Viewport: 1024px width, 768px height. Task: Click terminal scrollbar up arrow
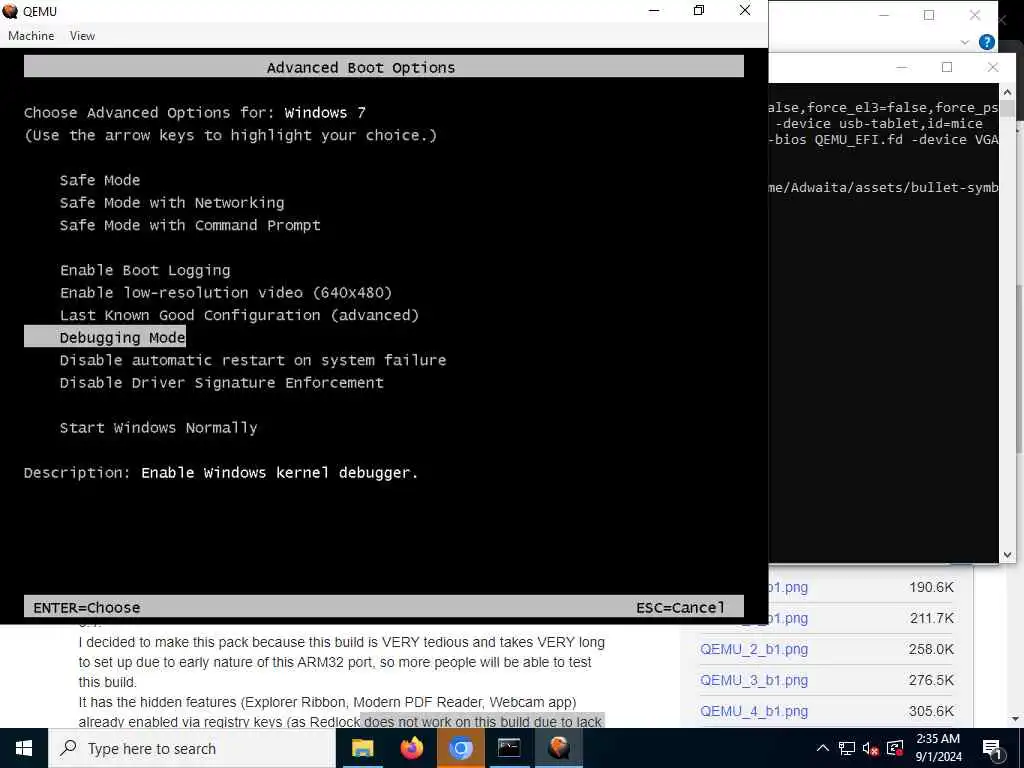pyautogui.click(x=1007, y=93)
